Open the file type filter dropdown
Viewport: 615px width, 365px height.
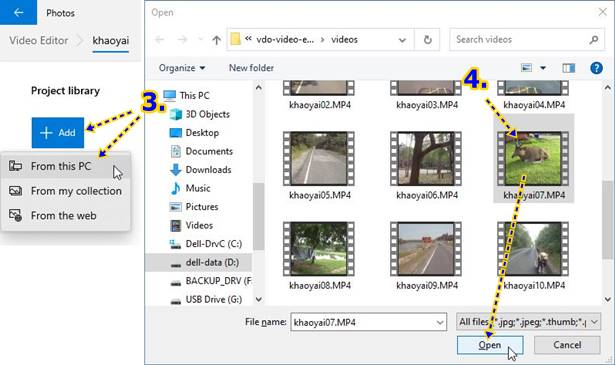tap(528, 322)
